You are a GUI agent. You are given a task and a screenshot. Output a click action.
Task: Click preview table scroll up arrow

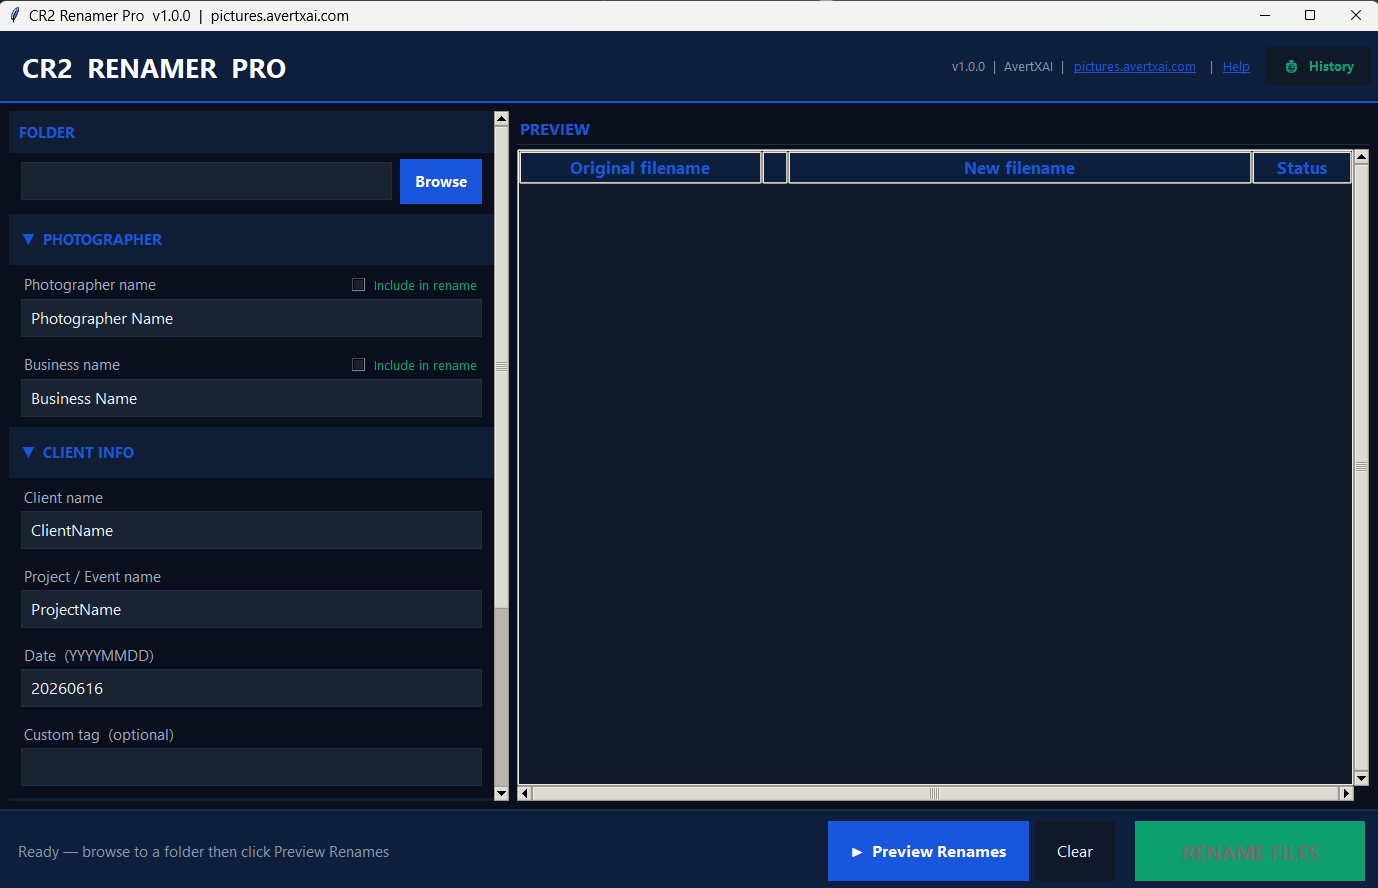[x=1361, y=158]
